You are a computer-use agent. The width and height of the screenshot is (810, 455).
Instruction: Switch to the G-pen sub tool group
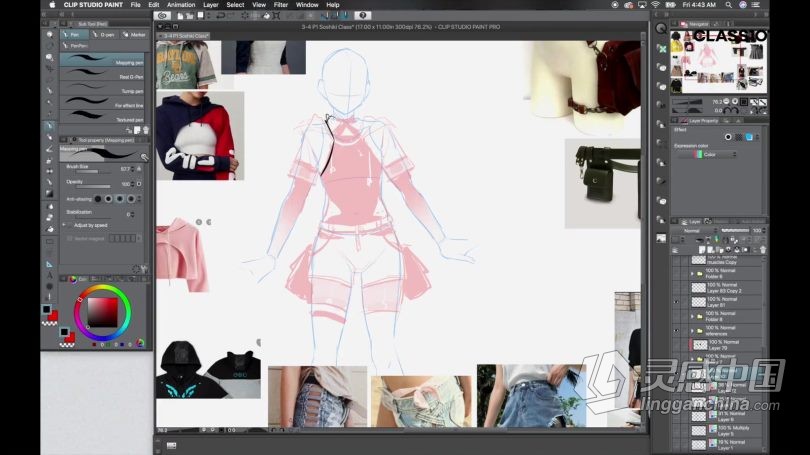point(104,35)
